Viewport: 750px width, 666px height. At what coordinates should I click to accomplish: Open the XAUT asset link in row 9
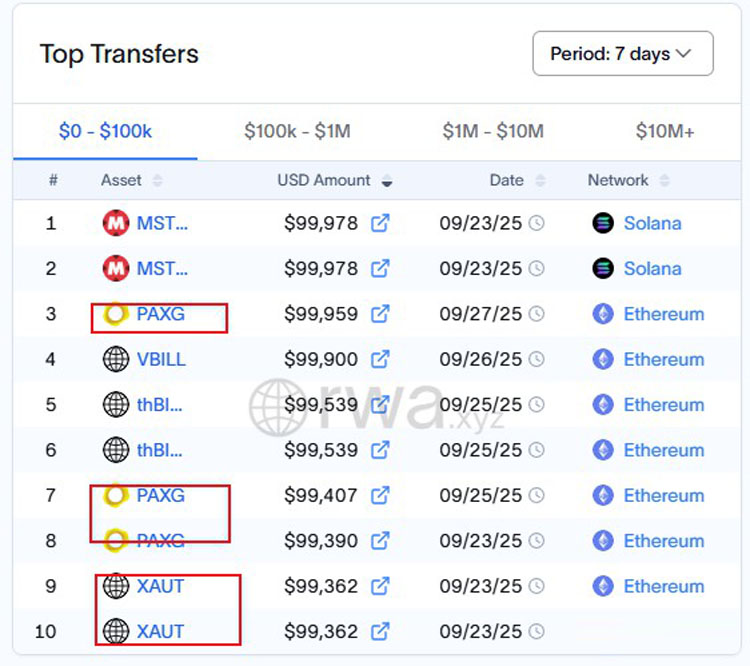click(x=160, y=586)
